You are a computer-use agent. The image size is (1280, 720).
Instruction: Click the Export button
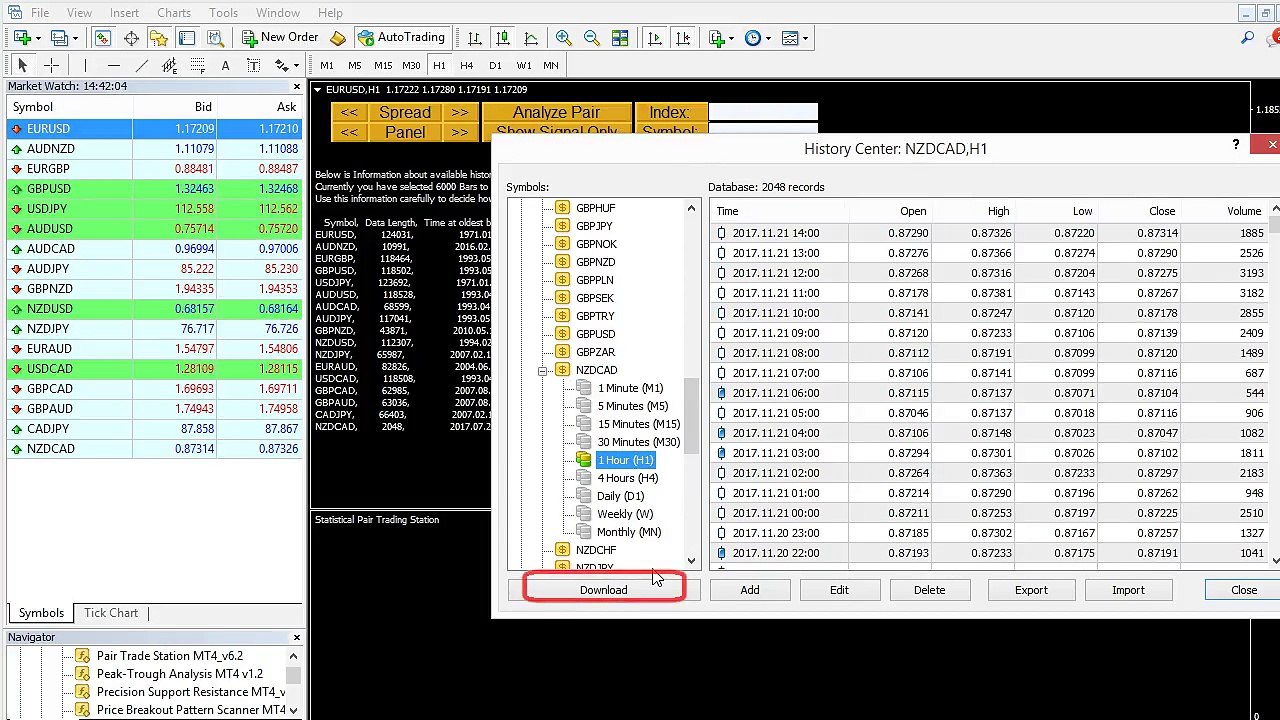1031,590
